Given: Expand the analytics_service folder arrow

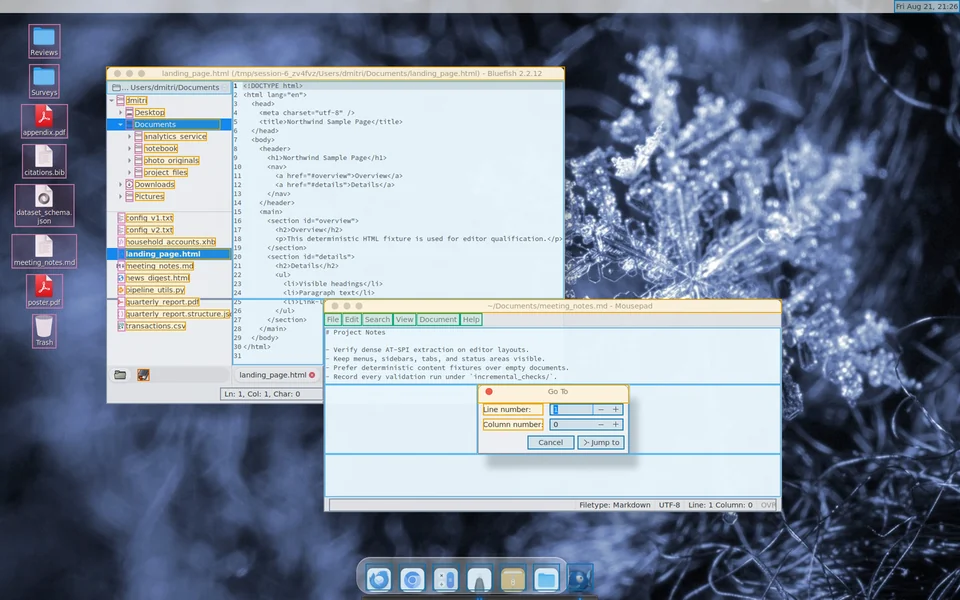Looking at the screenshot, I should tap(130, 137).
